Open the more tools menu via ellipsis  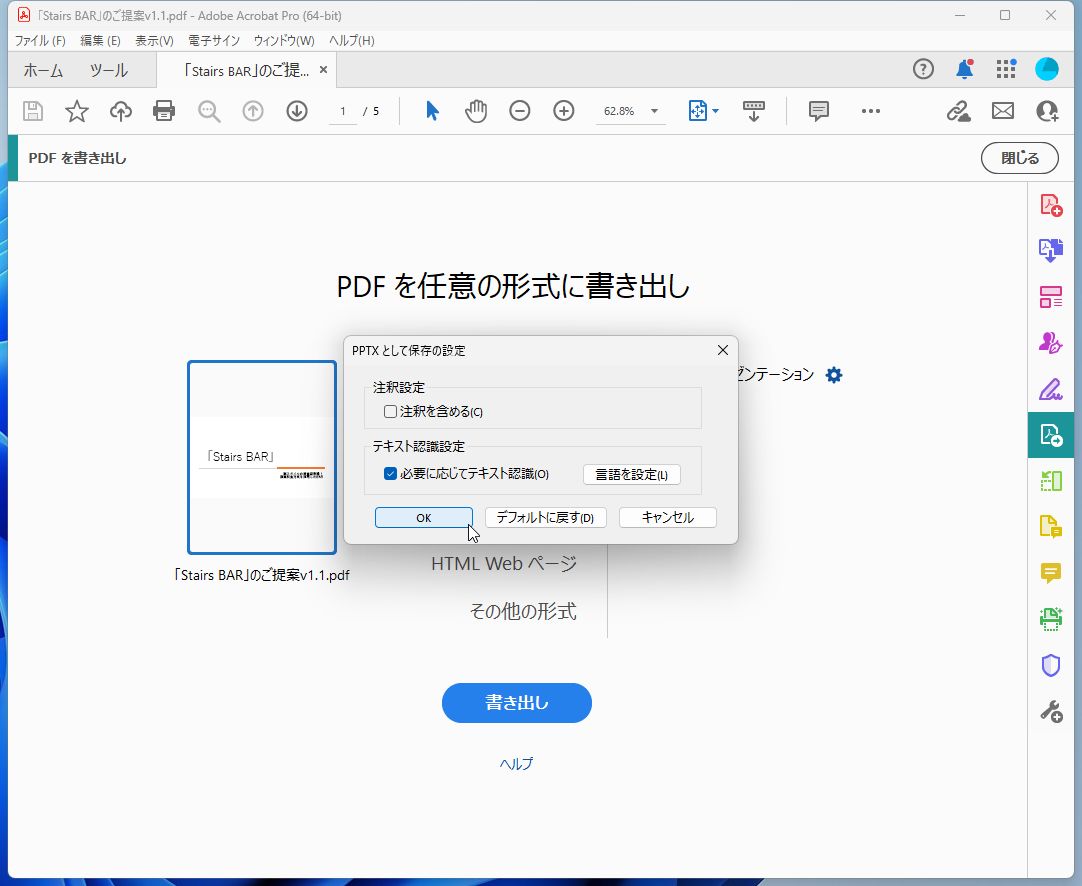tap(870, 111)
